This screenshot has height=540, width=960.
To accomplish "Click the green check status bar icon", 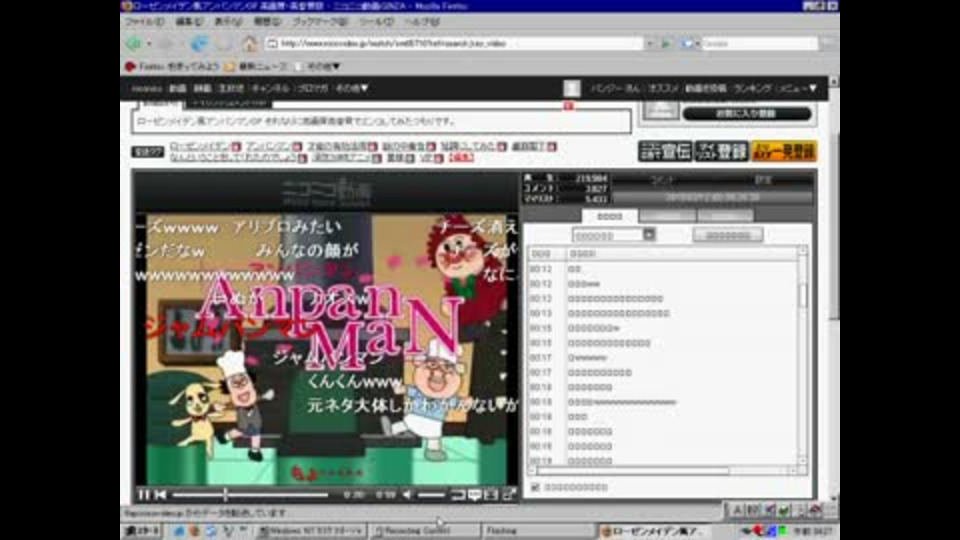I will (x=784, y=509).
